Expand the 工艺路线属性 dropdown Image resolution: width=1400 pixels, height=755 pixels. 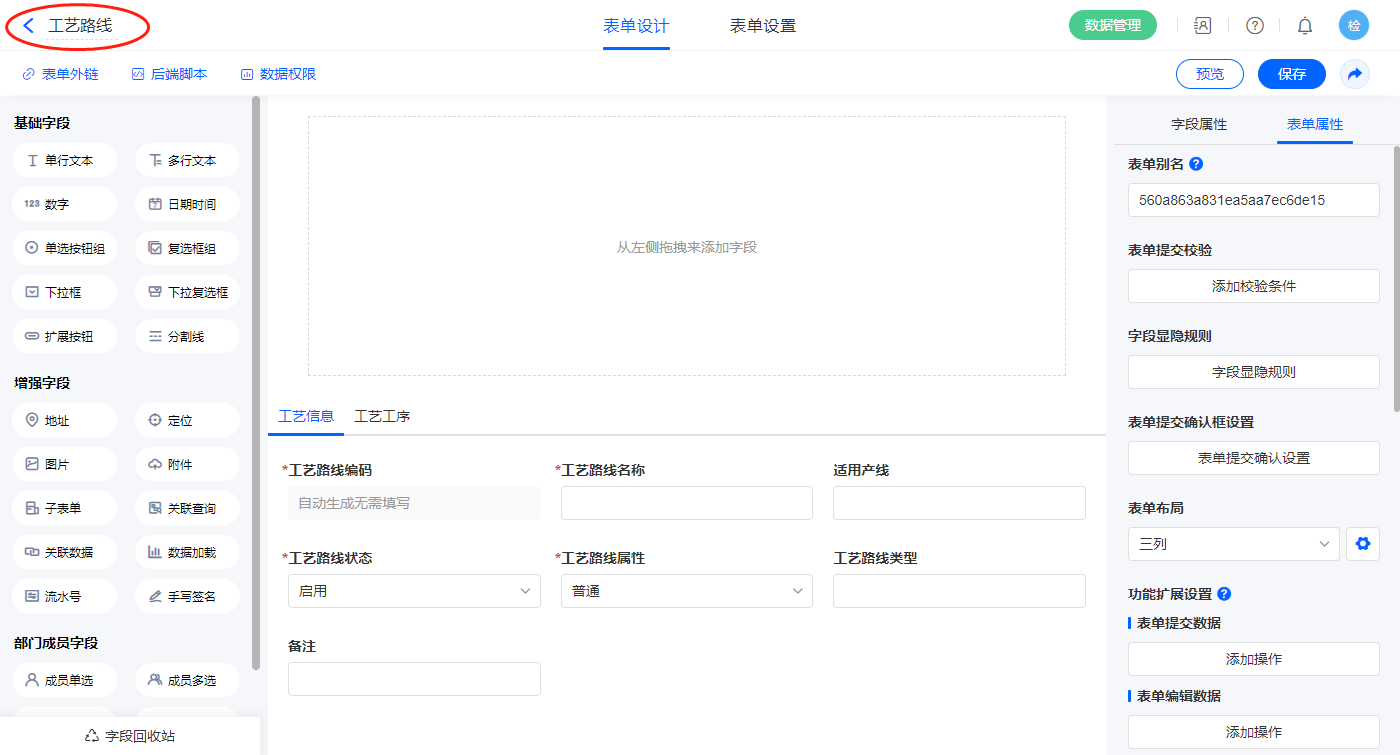tap(686, 591)
